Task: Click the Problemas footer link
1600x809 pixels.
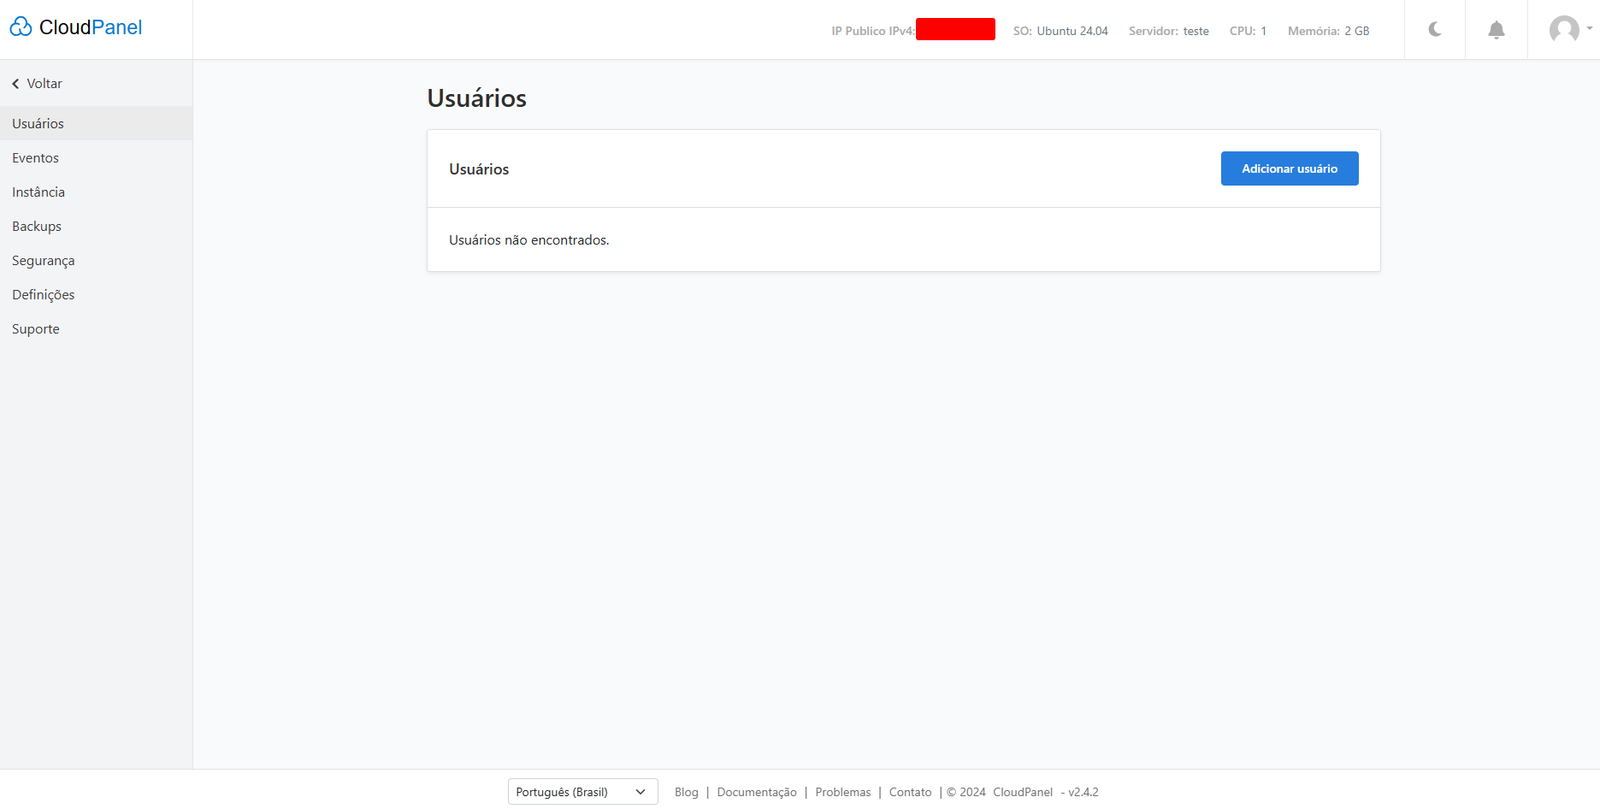Action: point(842,792)
